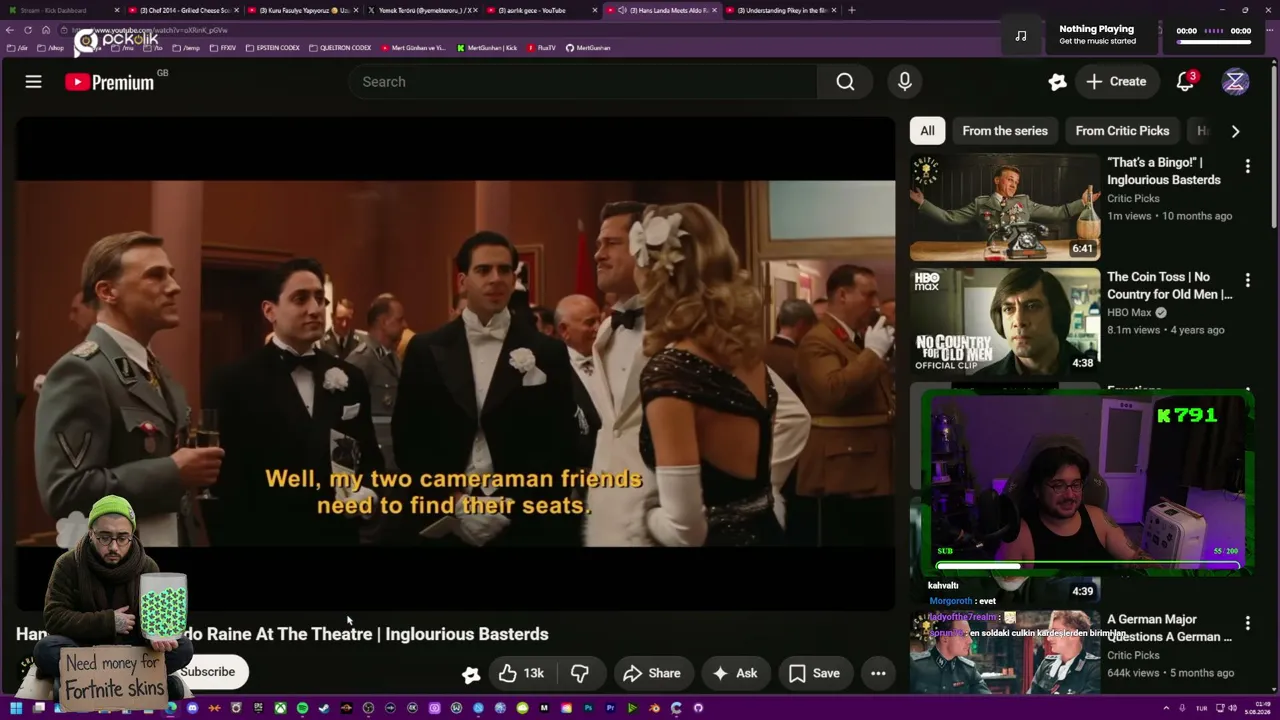The width and height of the screenshot is (1280, 720).
Task: Open Spotify from the taskbar
Action: [x=302, y=708]
